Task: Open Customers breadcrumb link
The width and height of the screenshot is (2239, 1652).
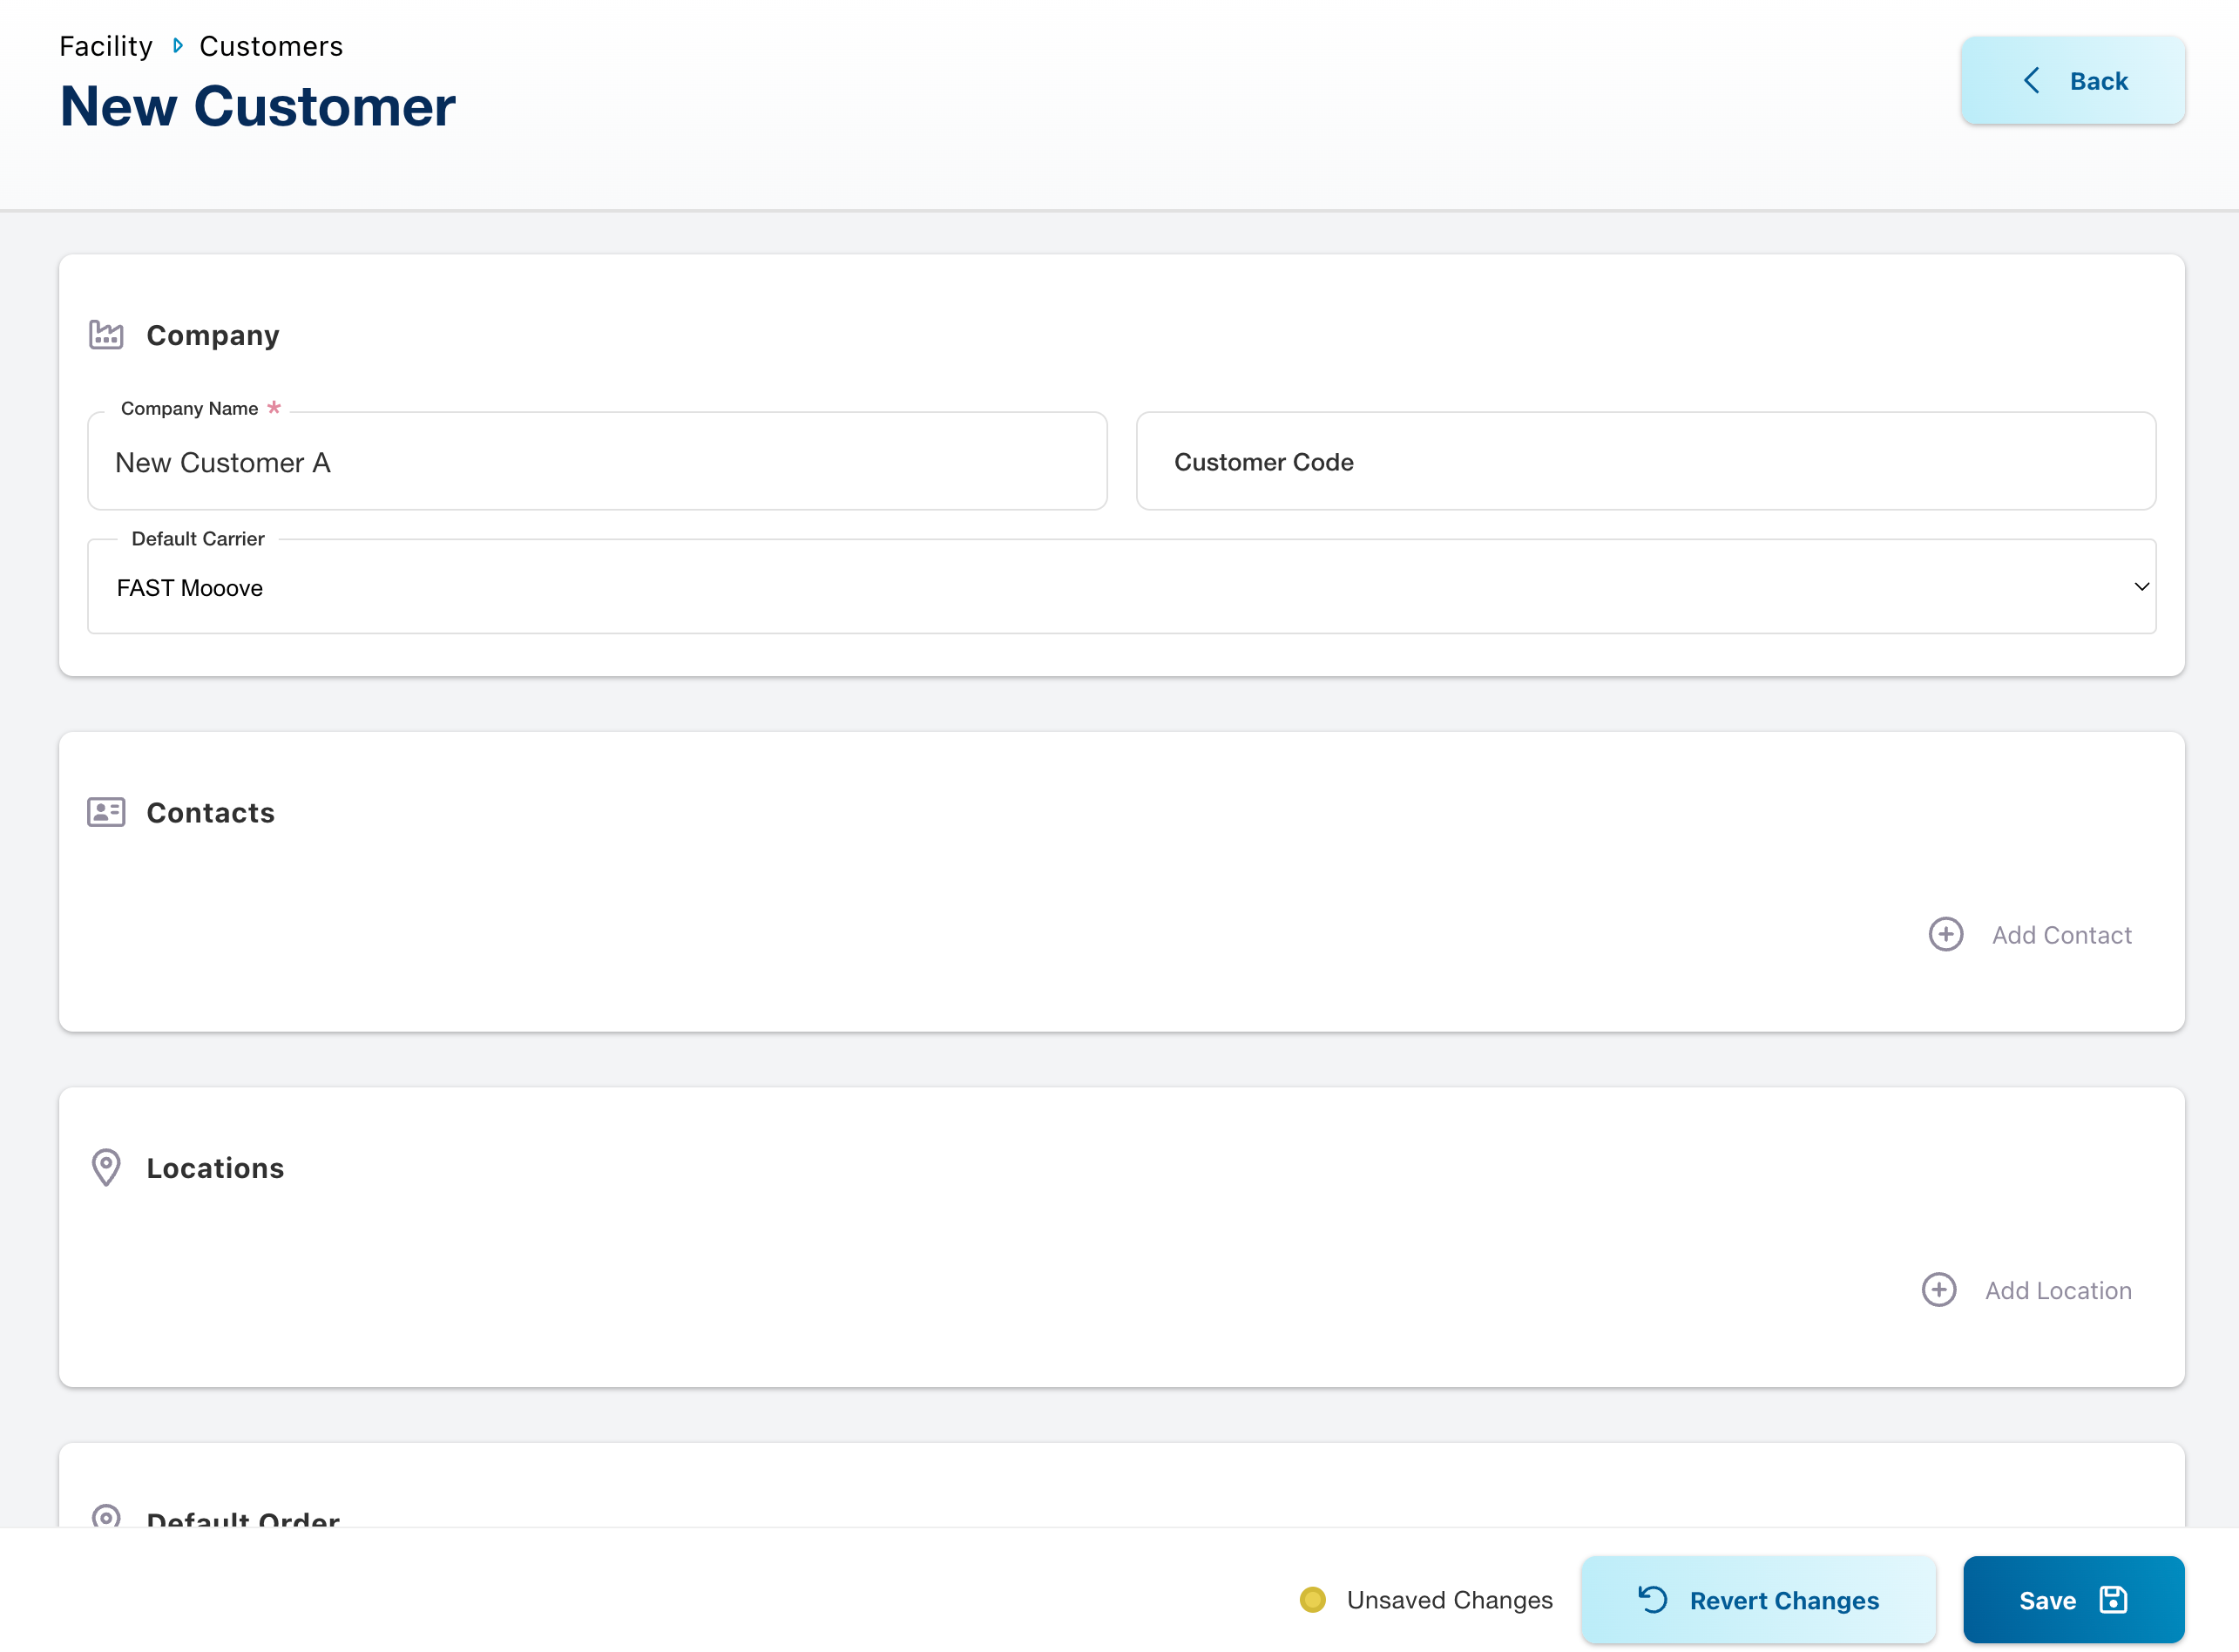Action: [x=271, y=46]
